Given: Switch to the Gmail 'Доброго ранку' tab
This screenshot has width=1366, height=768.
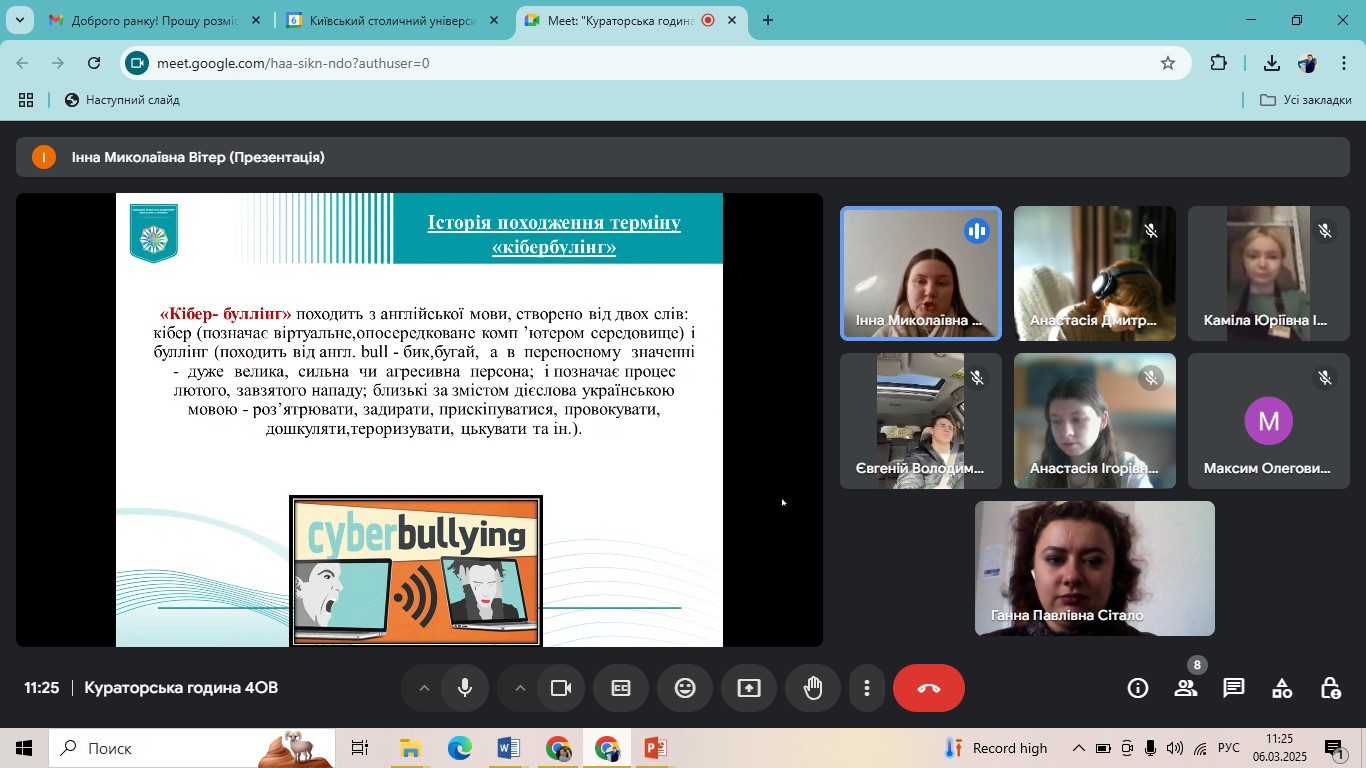Looking at the screenshot, I should click(x=145, y=20).
